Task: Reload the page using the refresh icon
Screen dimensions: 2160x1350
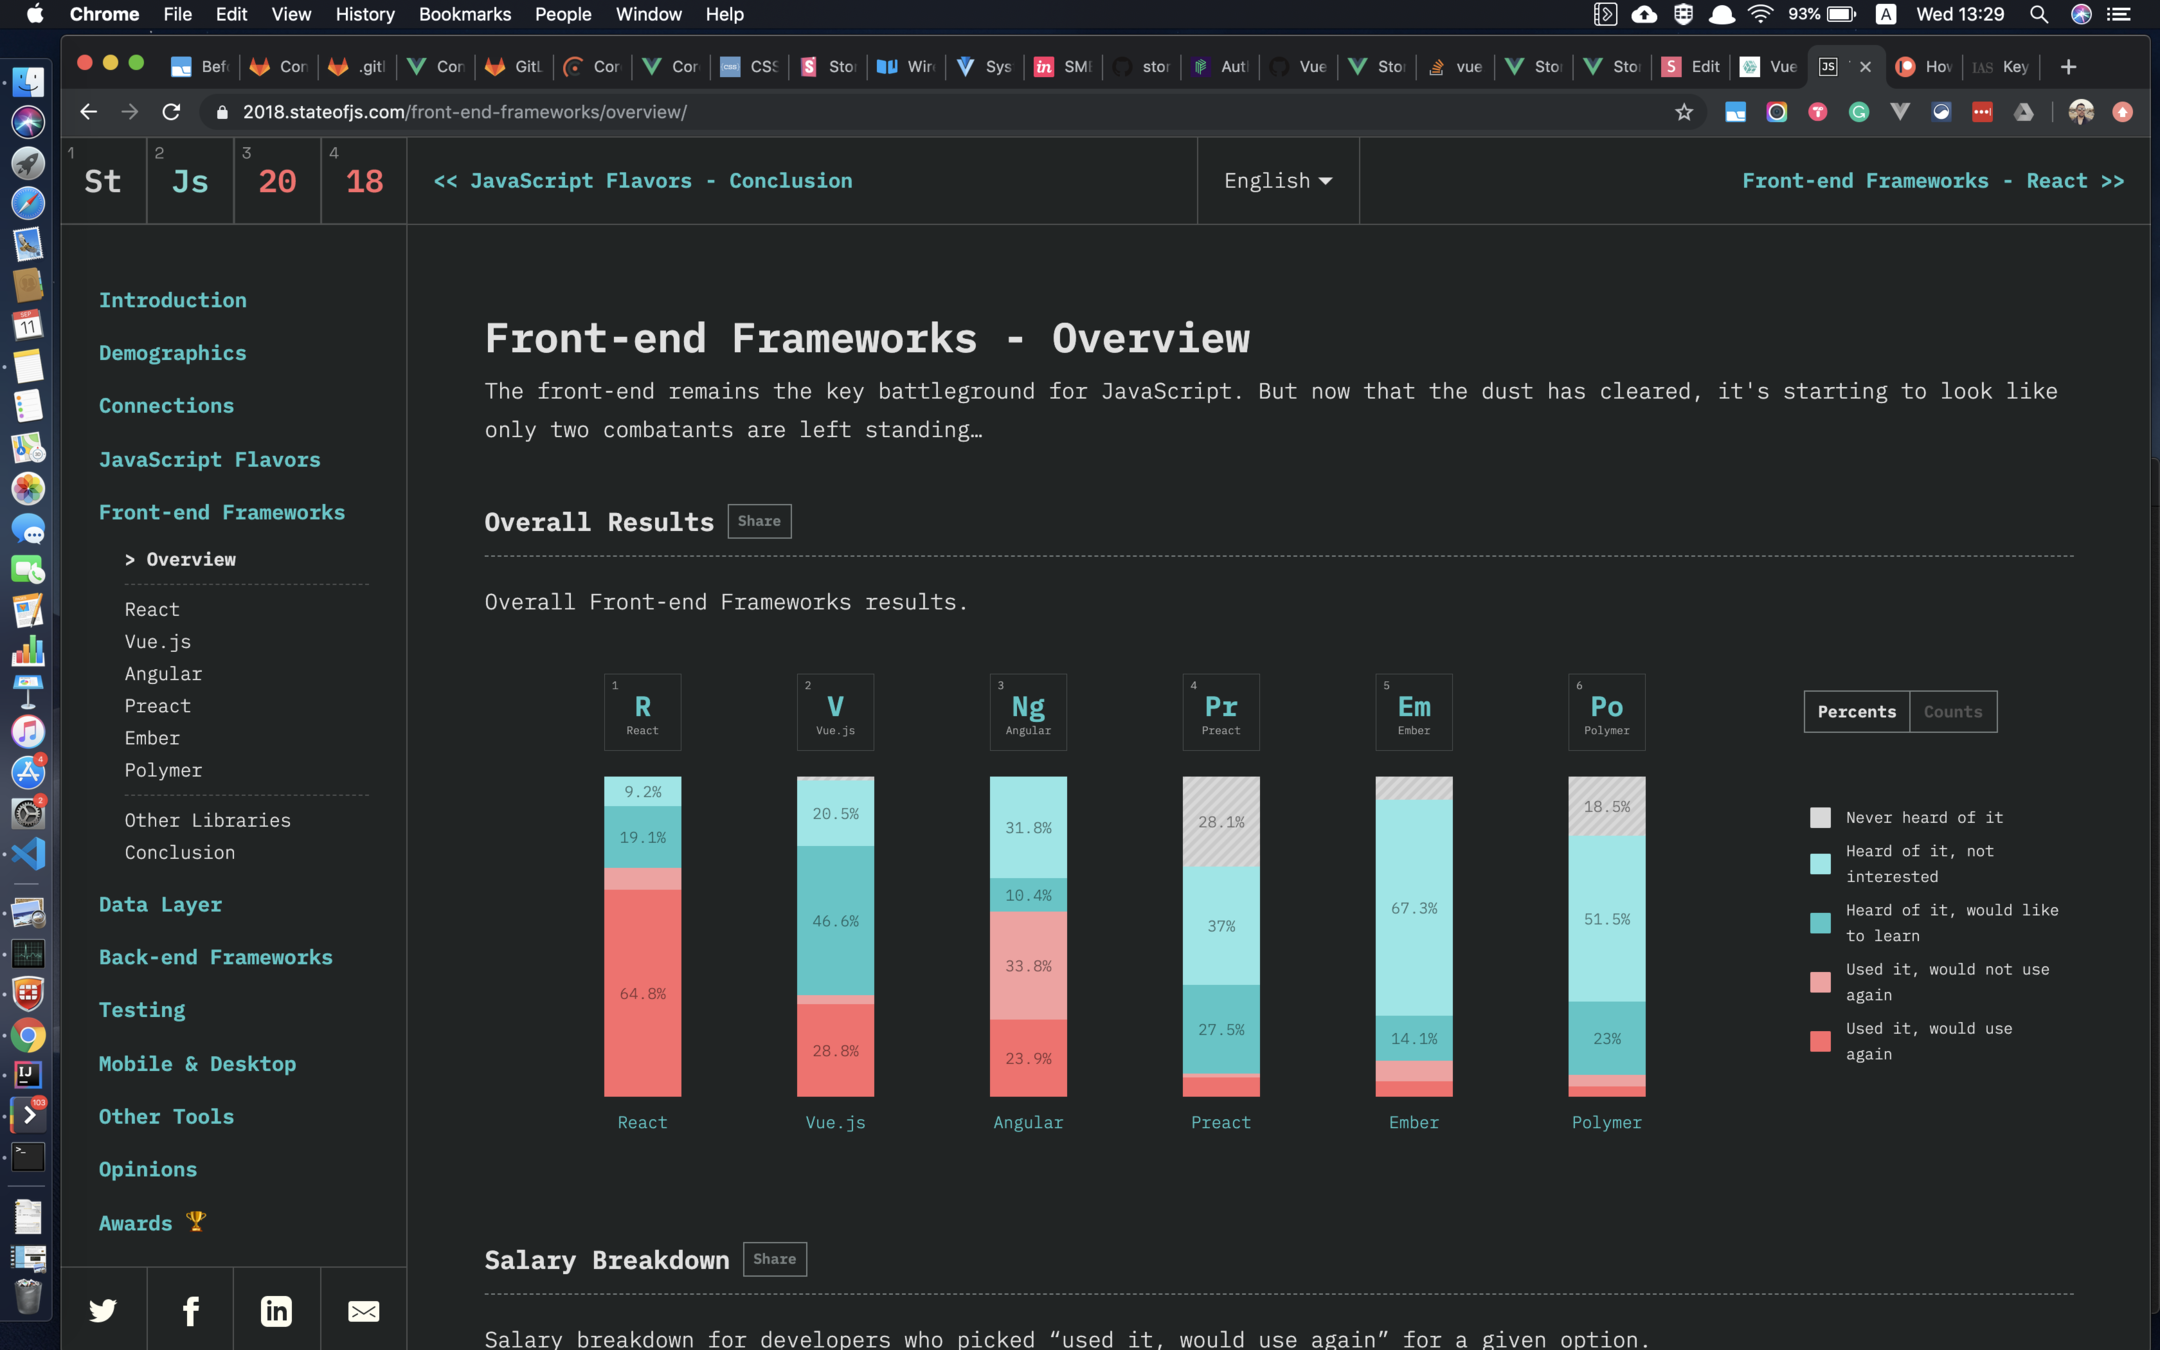Action: [171, 112]
